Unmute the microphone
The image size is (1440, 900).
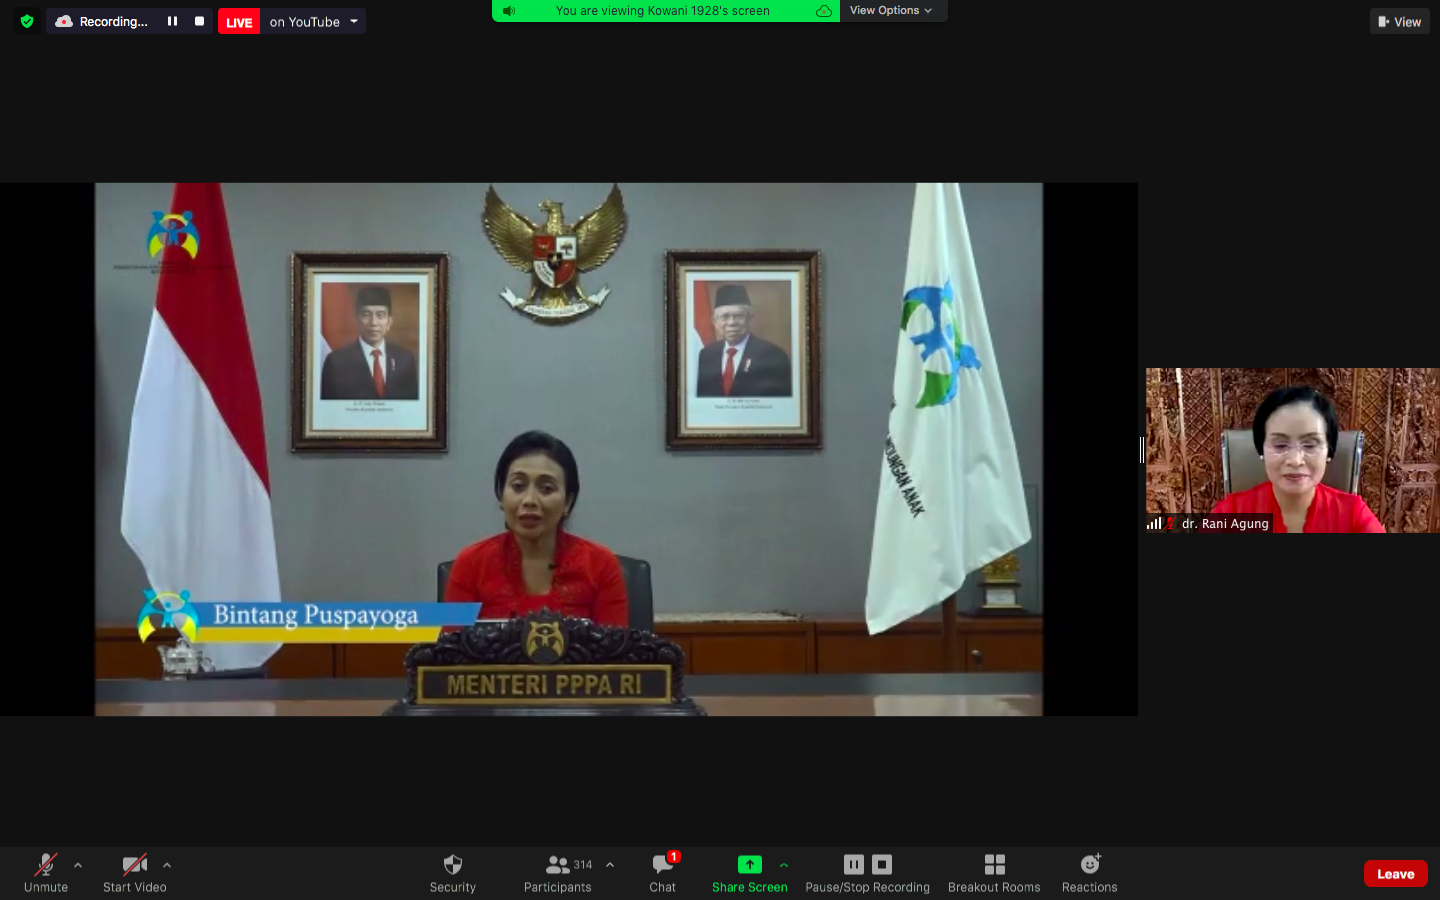46,872
